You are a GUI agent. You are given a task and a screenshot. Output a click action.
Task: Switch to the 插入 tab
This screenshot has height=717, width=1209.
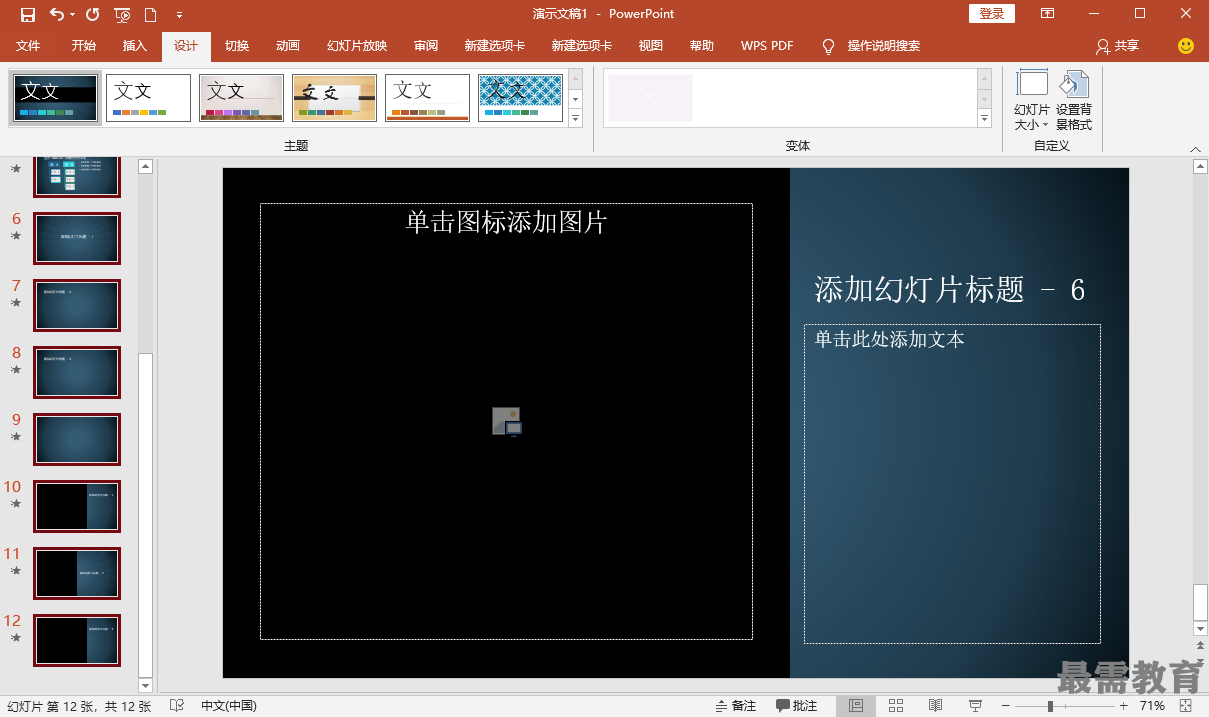(x=135, y=46)
